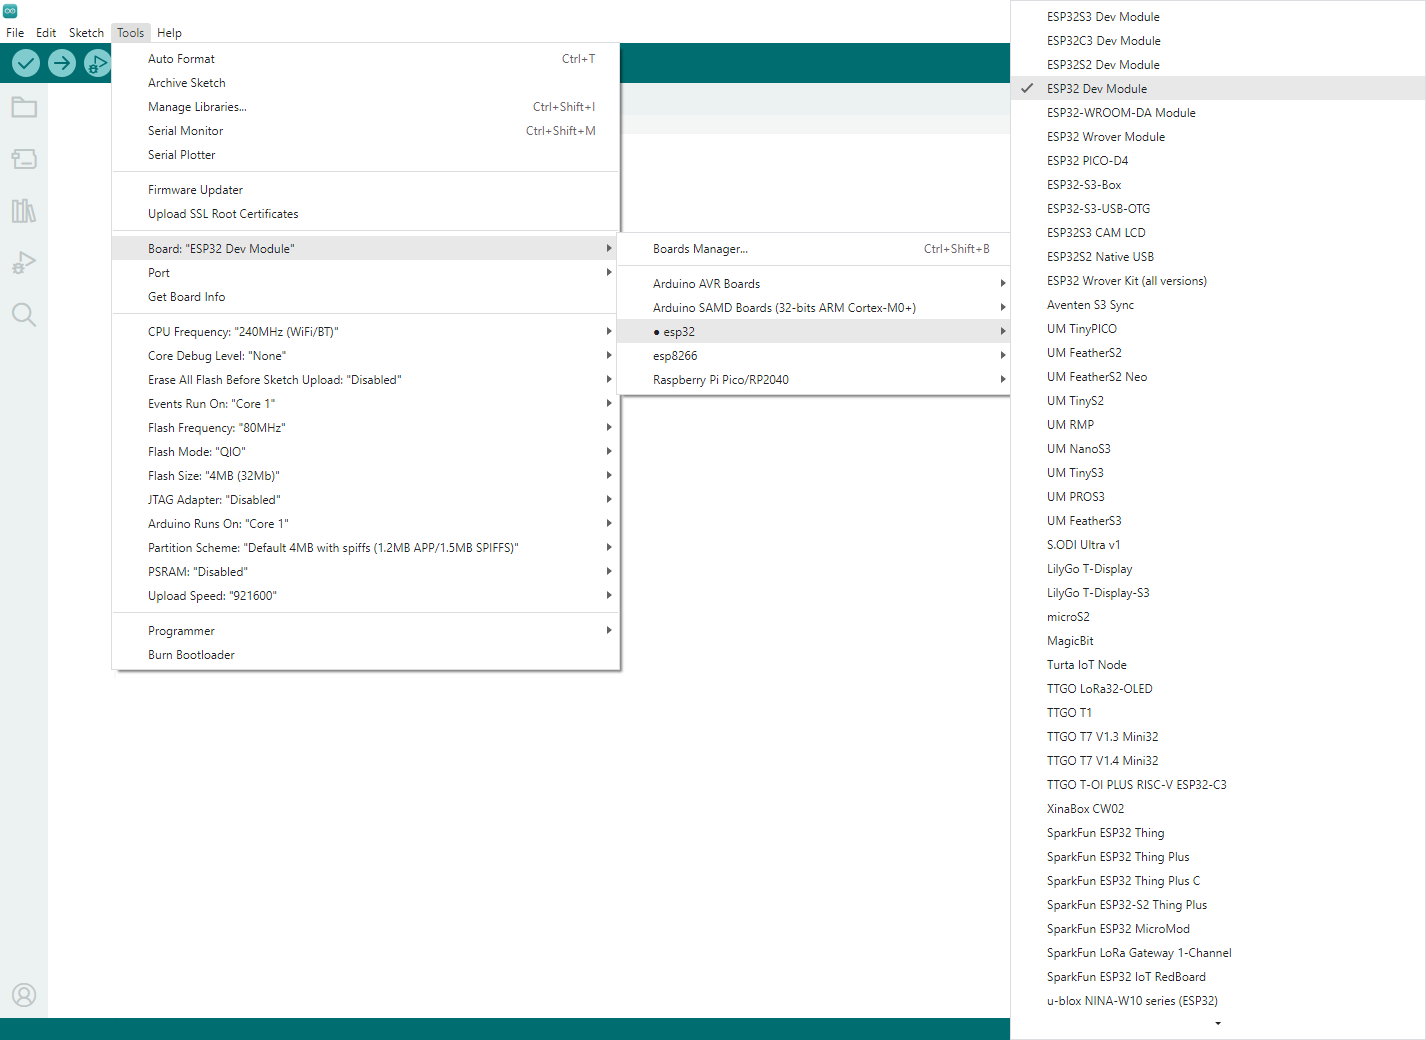Screen dimensions: 1426x1040
Task: Expand Flash Size option
Action: 366,476
